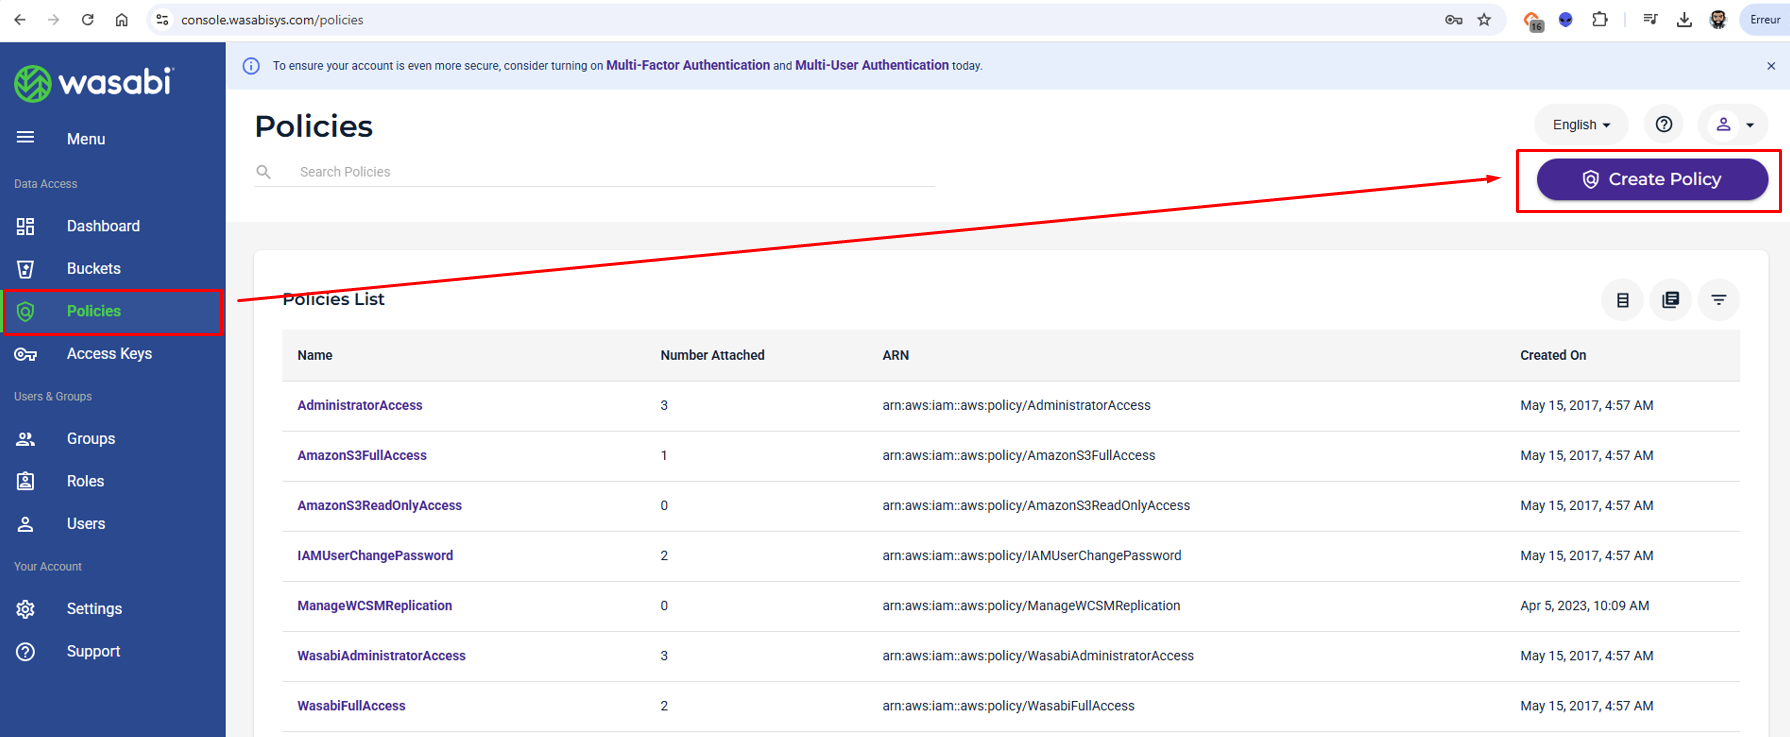Expand the user account dropdown
This screenshot has height=737, width=1790.
1734,125
